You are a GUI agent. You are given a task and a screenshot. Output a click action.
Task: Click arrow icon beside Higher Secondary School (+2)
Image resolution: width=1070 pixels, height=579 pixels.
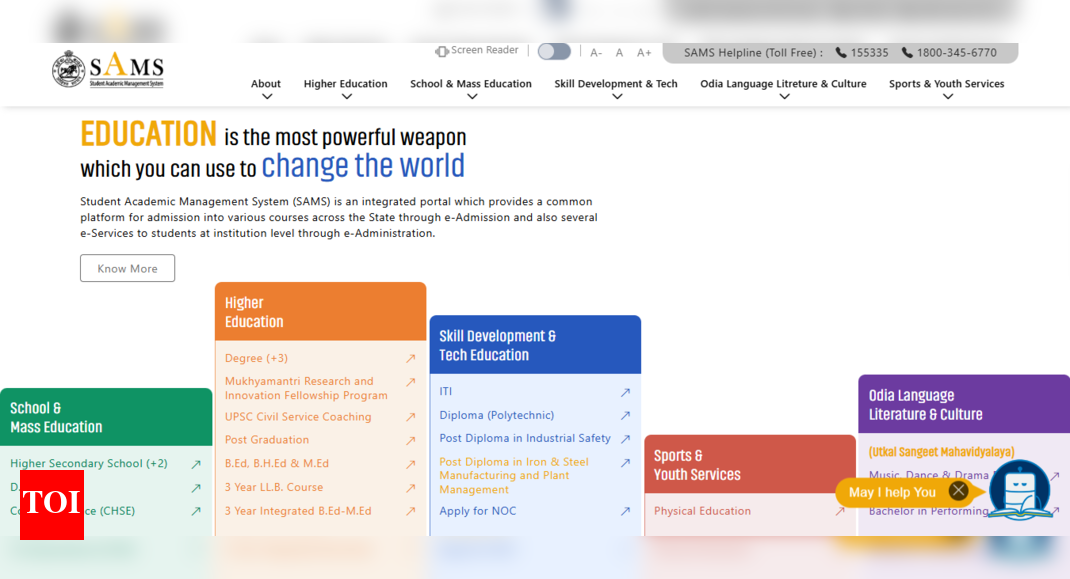click(x=196, y=464)
